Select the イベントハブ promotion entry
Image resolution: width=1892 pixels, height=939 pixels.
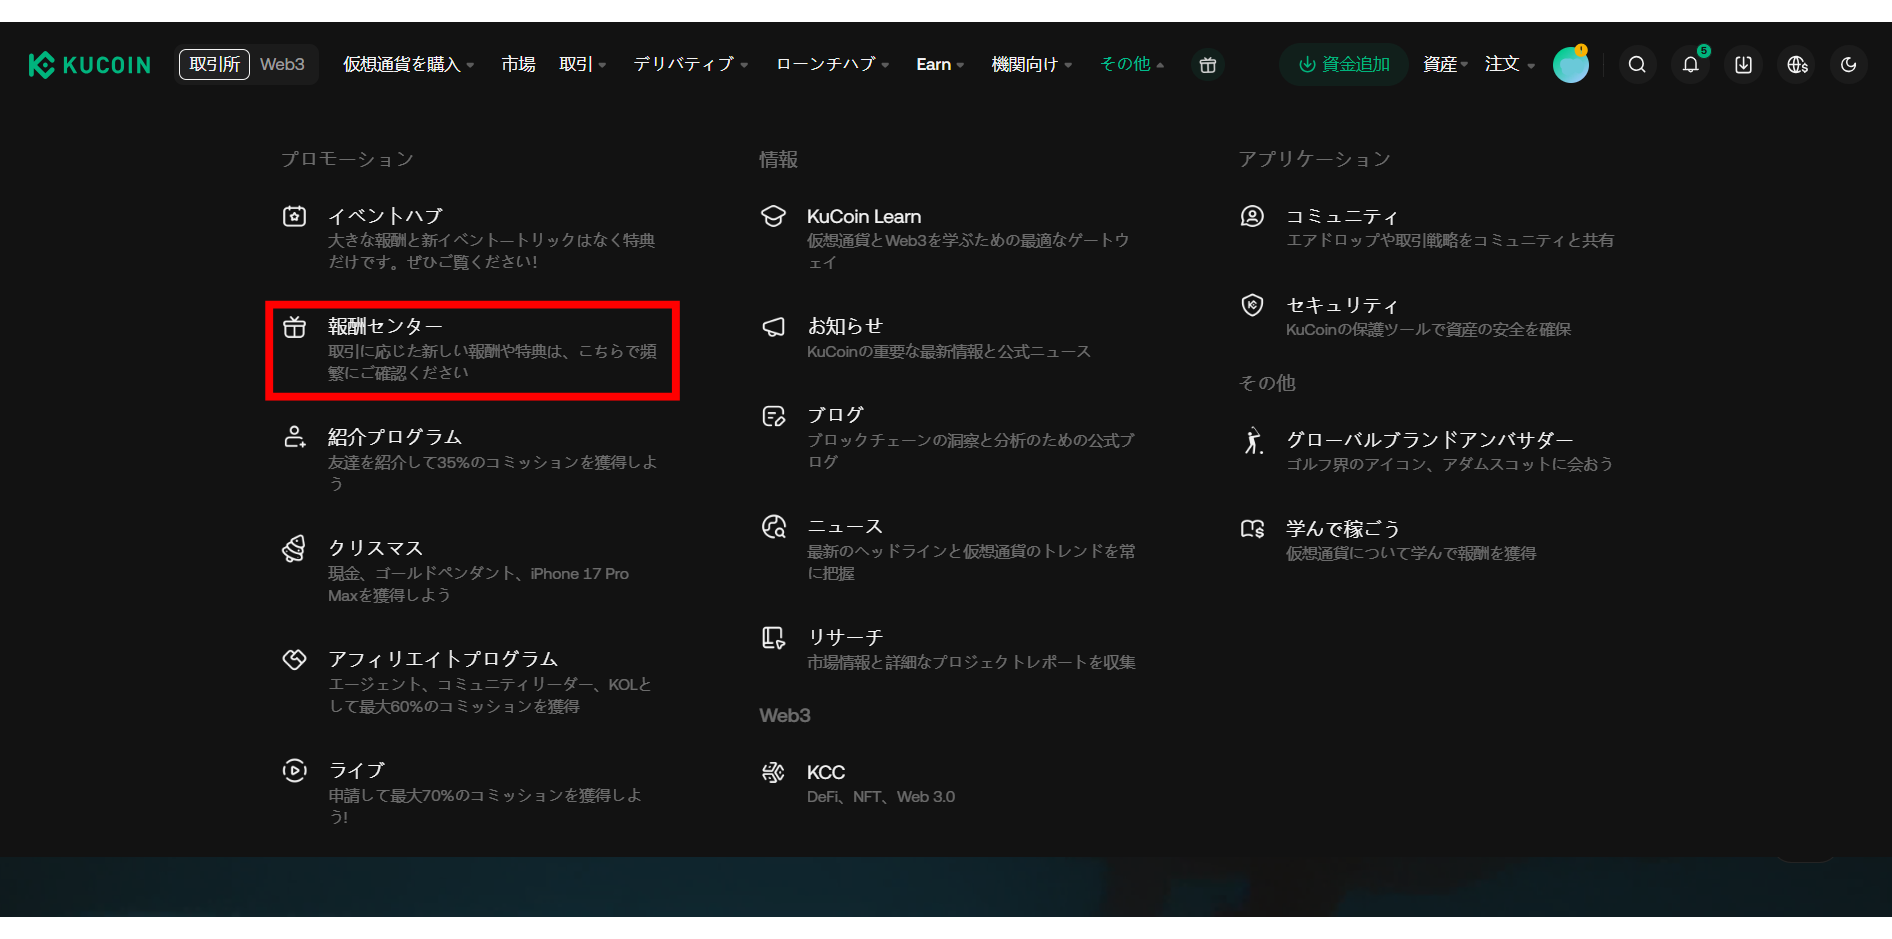pyautogui.click(x=384, y=215)
